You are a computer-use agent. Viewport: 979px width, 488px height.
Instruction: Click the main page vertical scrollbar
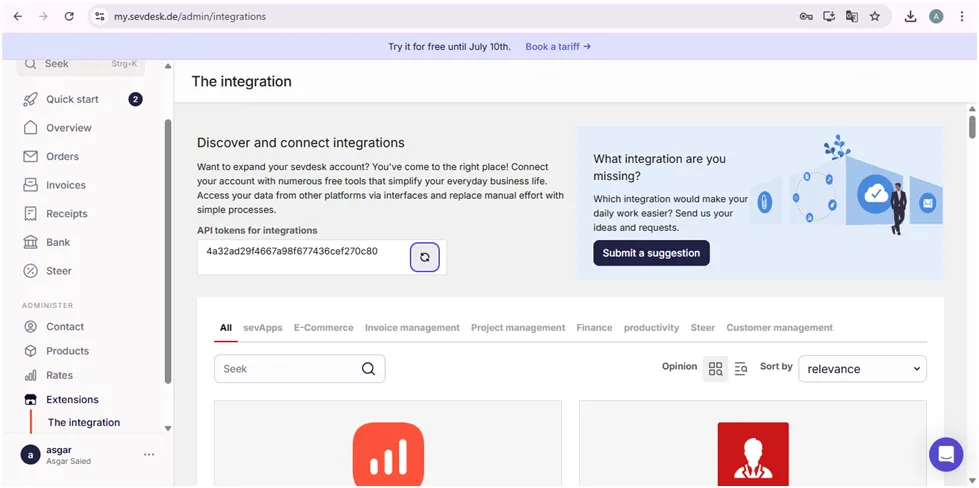972,125
